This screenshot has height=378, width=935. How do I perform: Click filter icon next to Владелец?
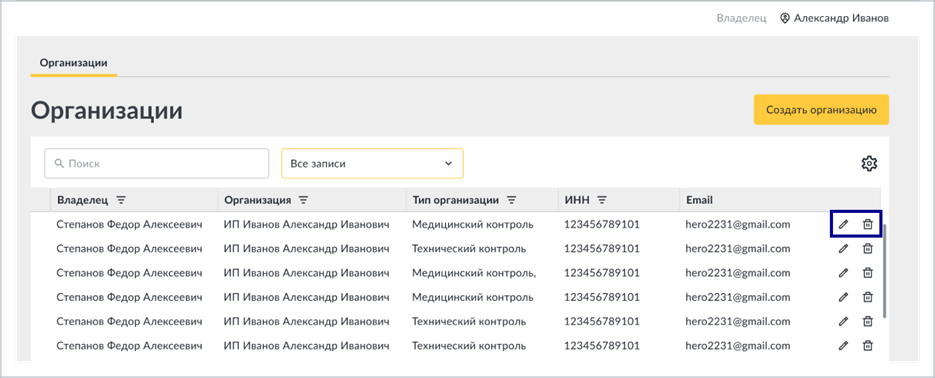coord(121,200)
